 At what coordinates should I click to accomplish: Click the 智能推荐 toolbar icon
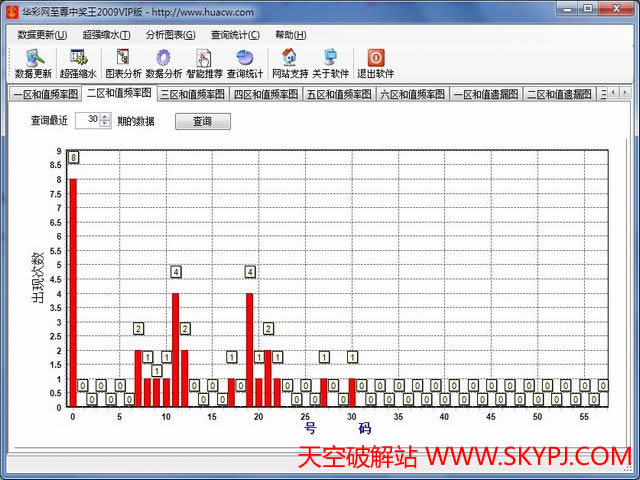click(204, 63)
